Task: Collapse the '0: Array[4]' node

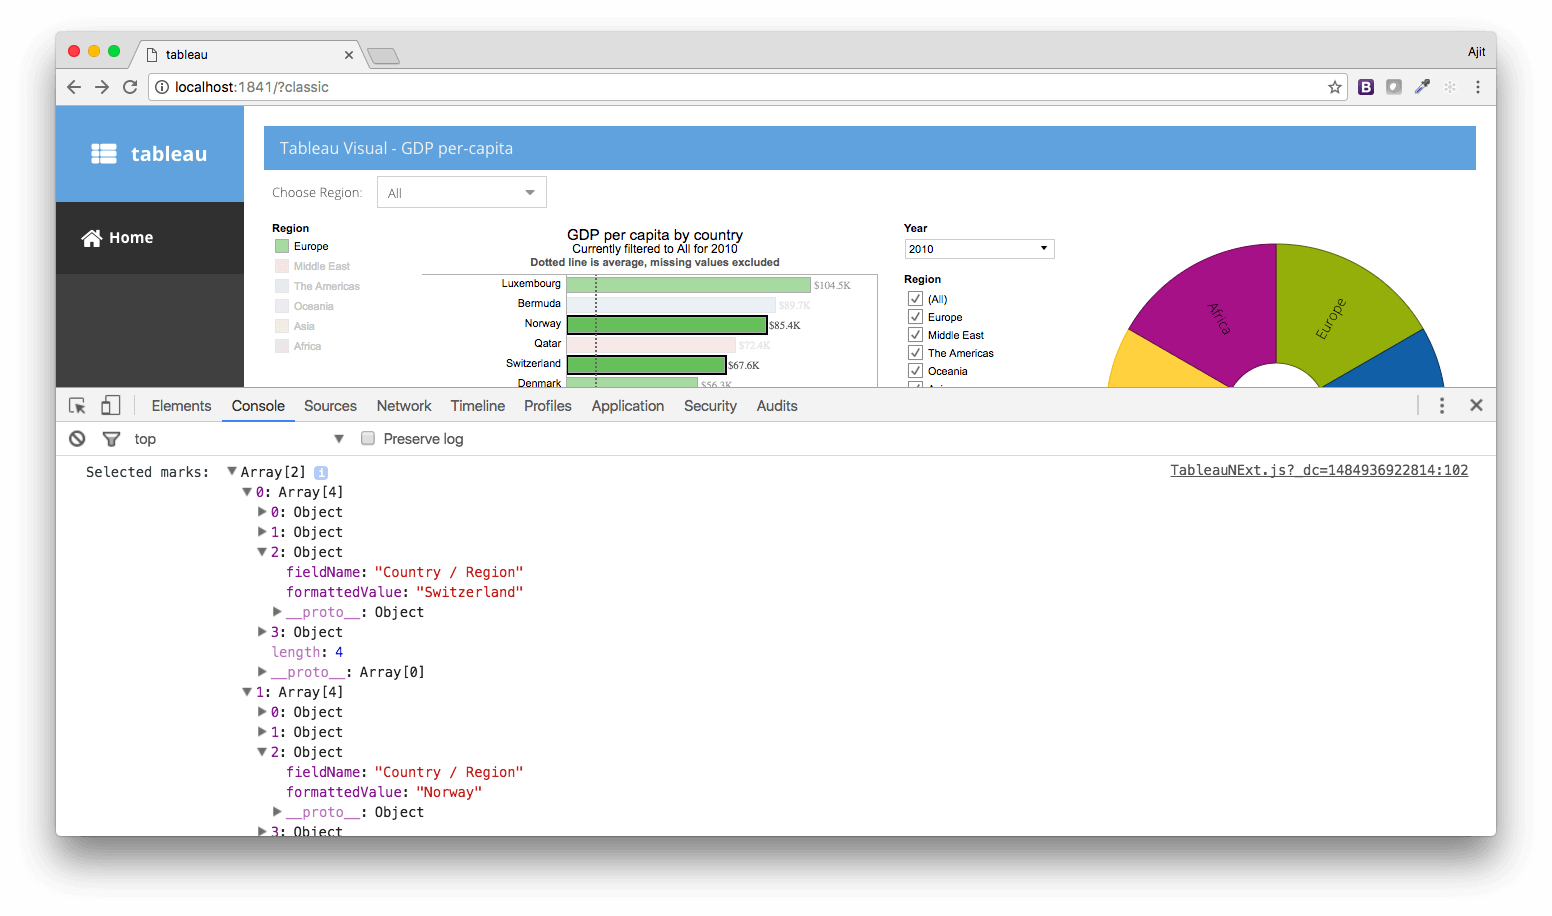Action: pos(247,492)
